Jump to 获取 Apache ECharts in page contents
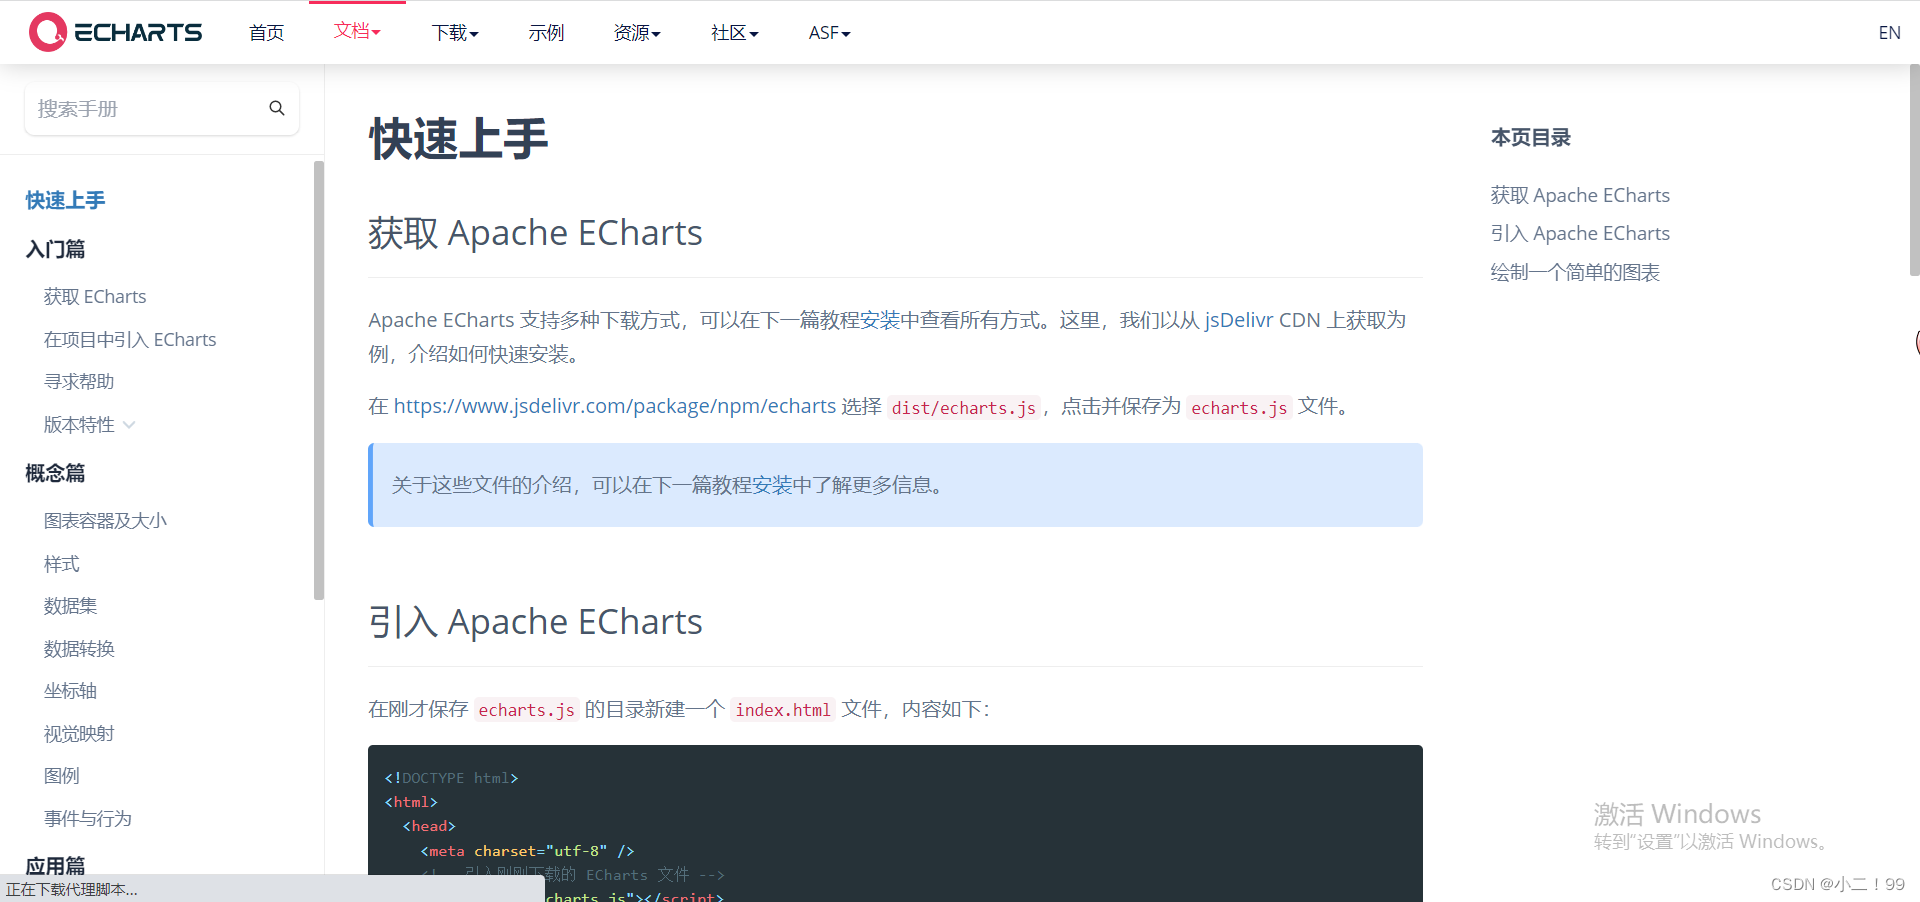This screenshot has width=1920, height=902. (1580, 195)
